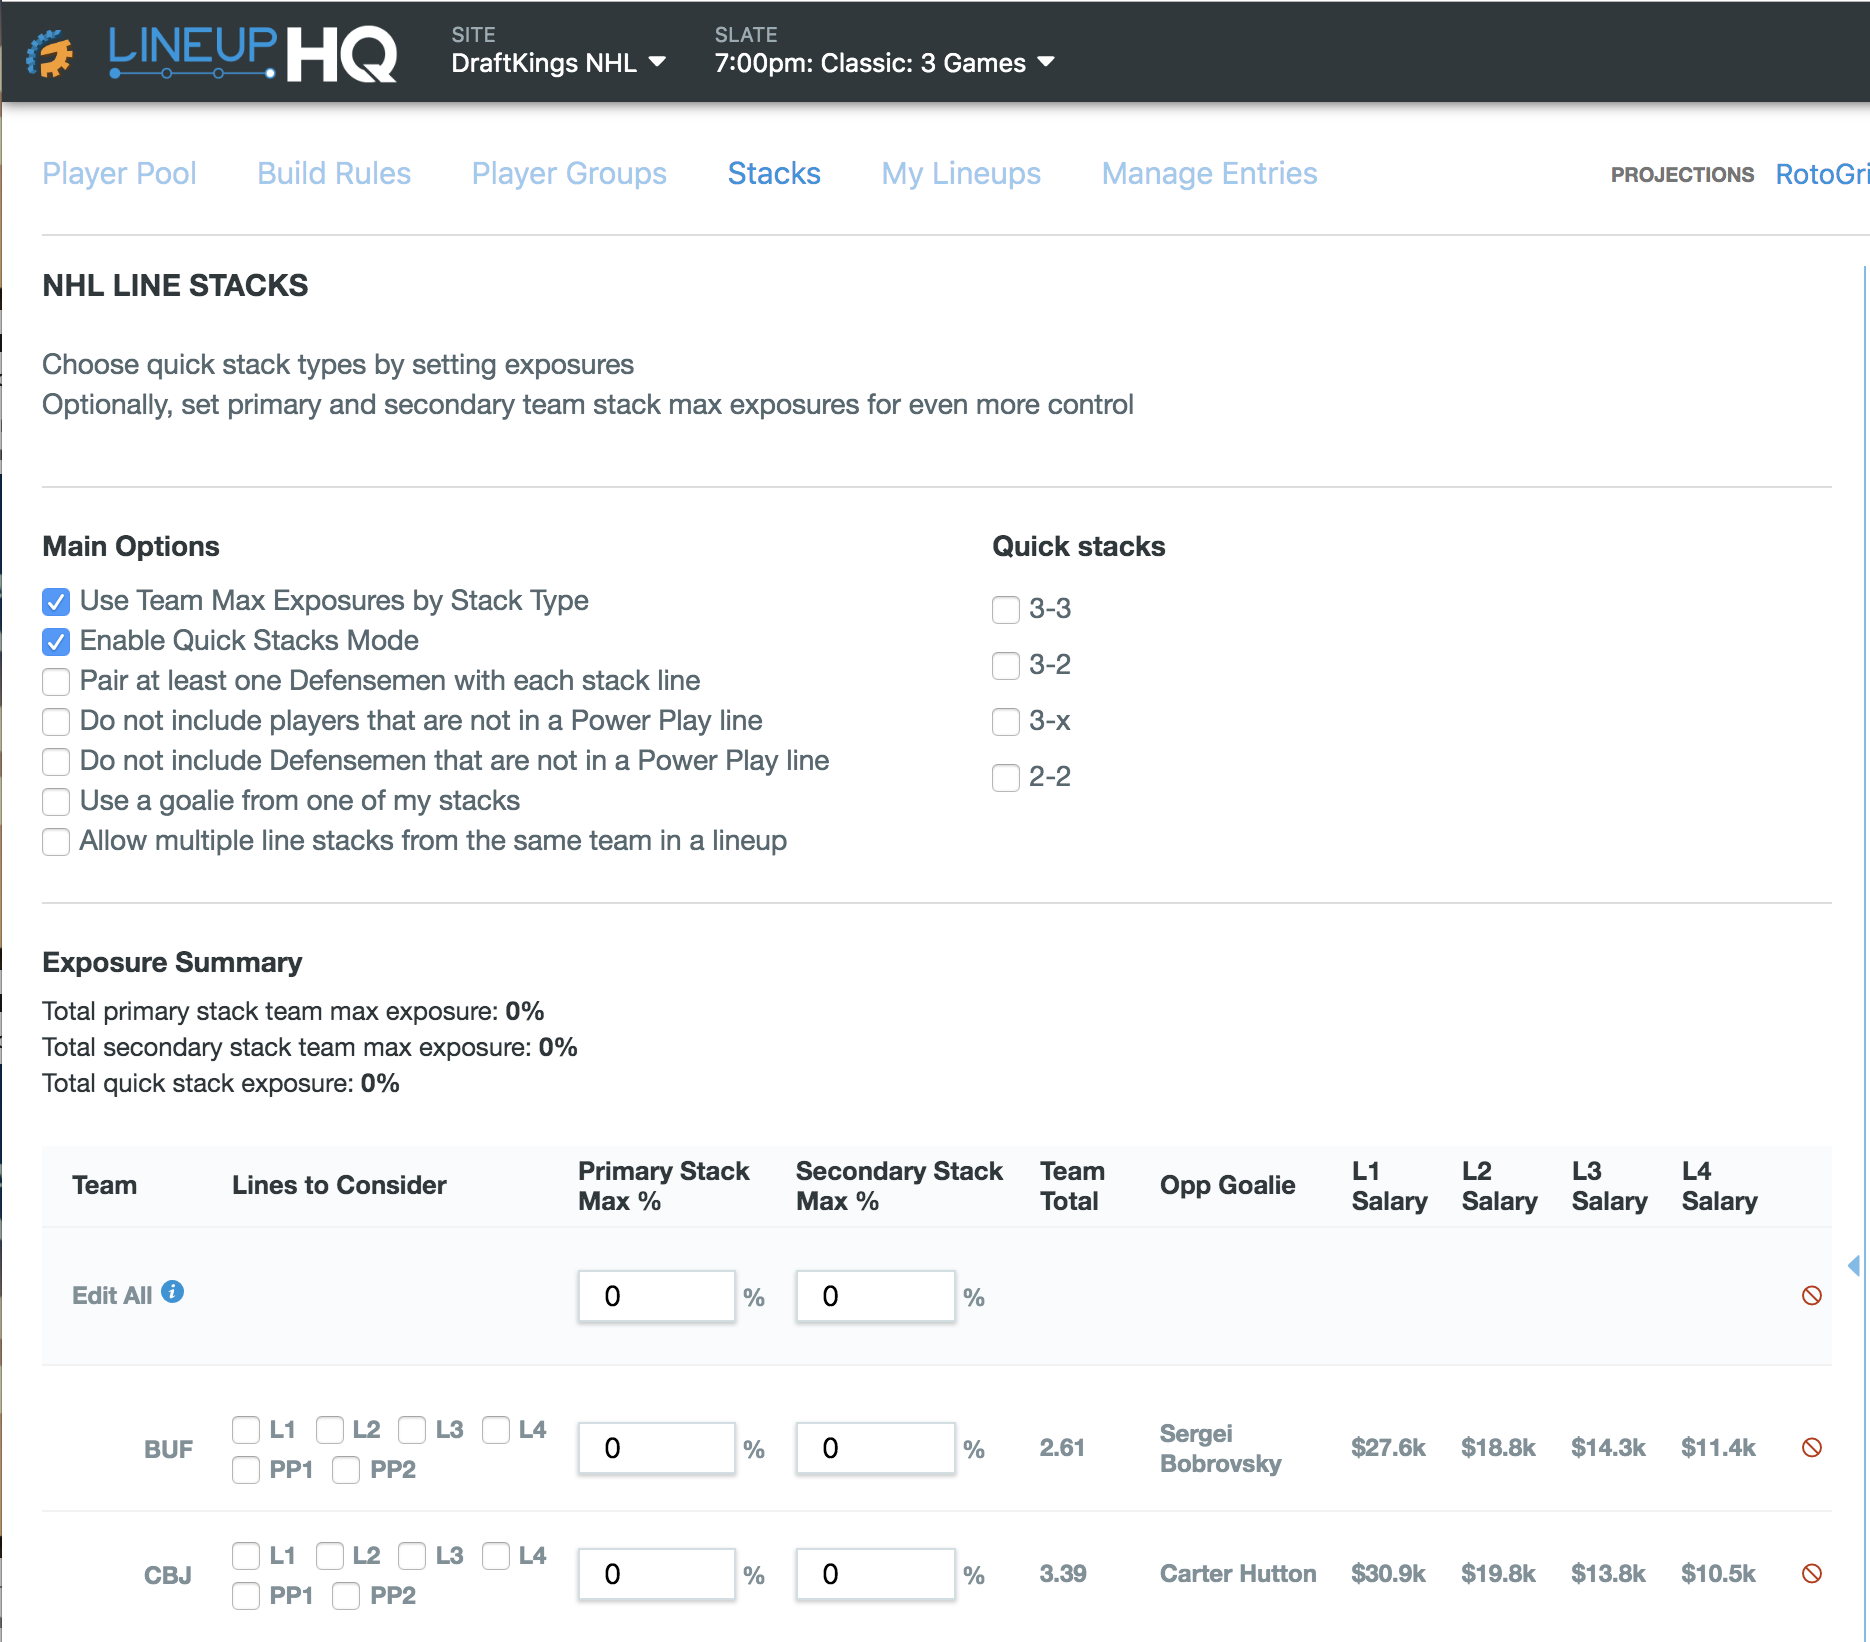This screenshot has width=1870, height=1642.
Task: Check the L3 box for BUF
Action: [x=412, y=1430]
